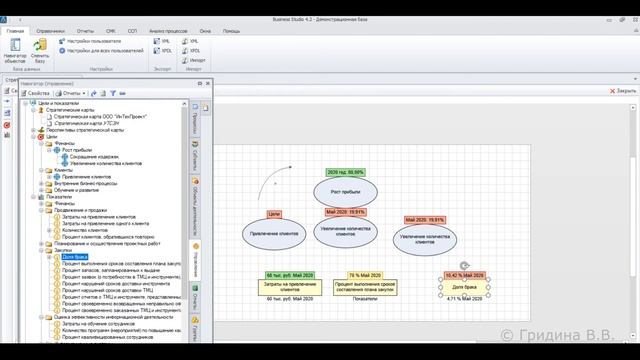Image resolution: width=640 pixels, height=360 pixels.
Task: Click the Navigator tree vertical scrollbar
Action: coord(184,204)
